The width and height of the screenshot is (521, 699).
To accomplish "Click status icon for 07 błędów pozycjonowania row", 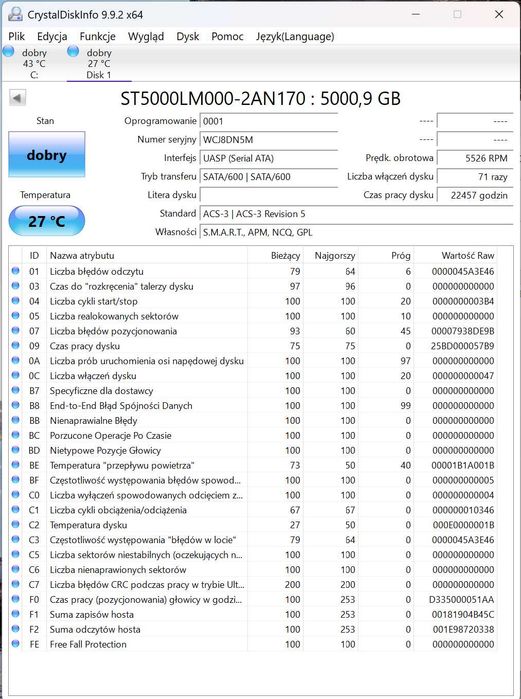I will pos(16,330).
